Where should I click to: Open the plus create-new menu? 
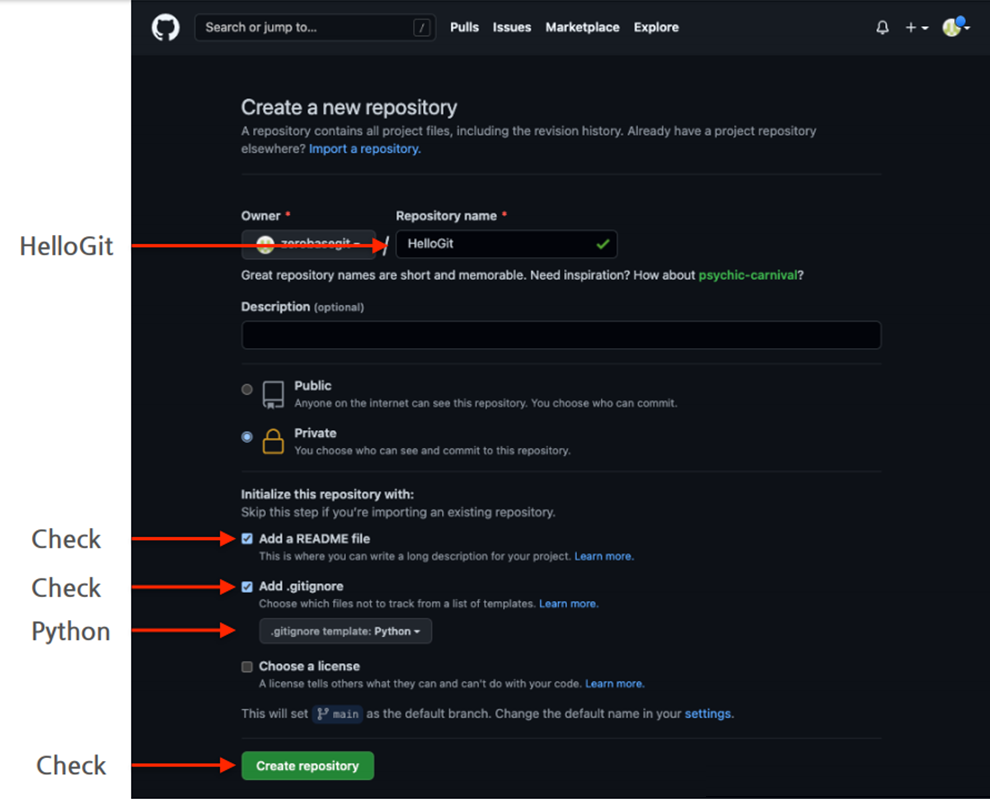[916, 28]
